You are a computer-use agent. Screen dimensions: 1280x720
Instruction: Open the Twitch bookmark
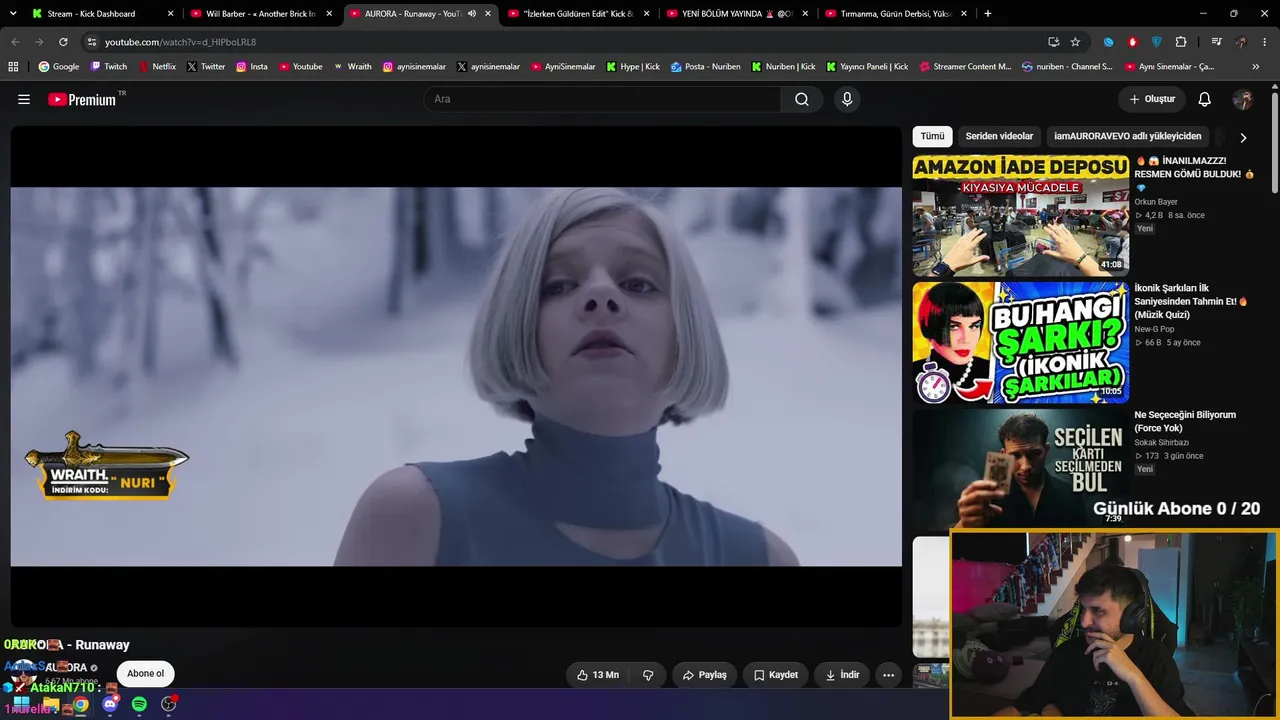coord(109,67)
